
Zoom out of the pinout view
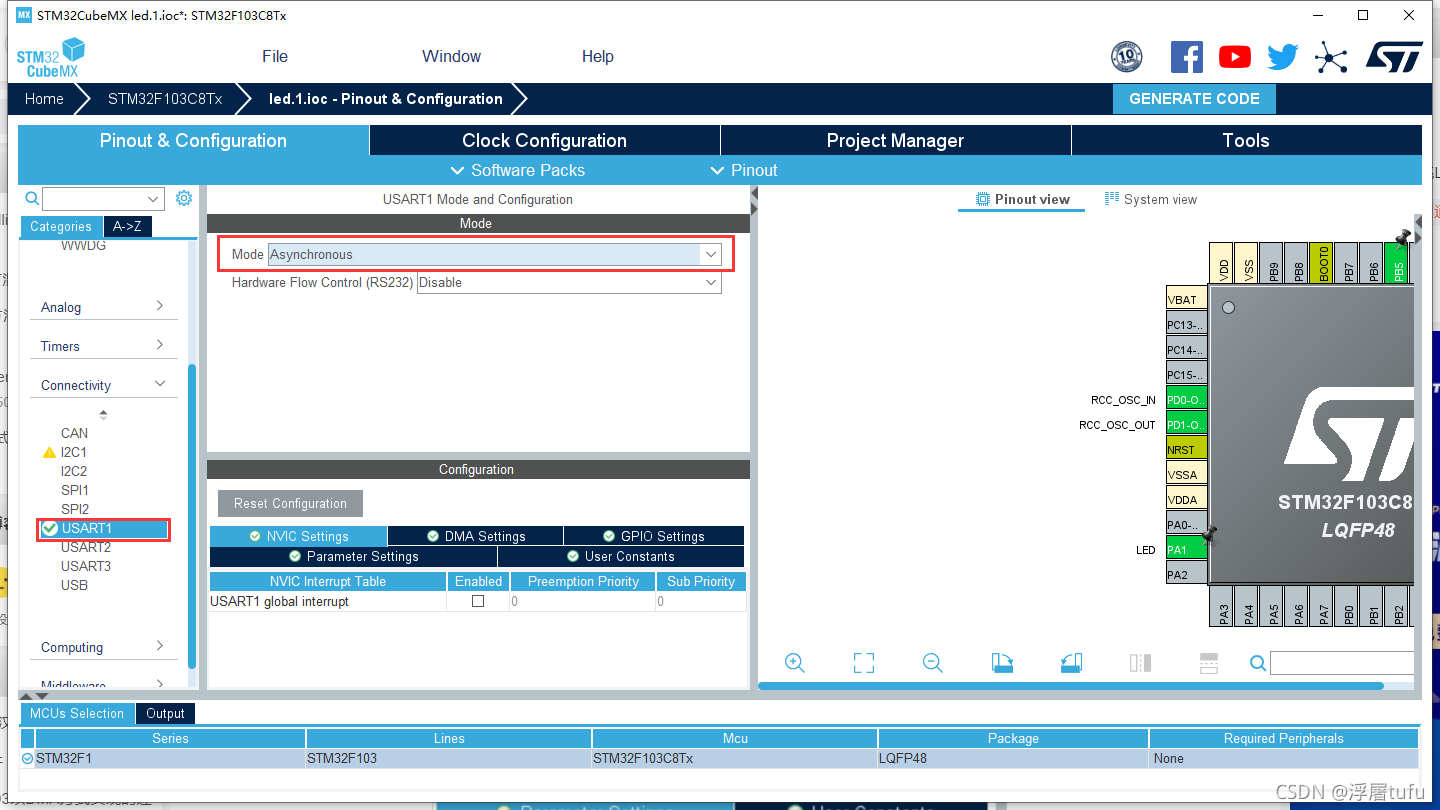click(933, 662)
